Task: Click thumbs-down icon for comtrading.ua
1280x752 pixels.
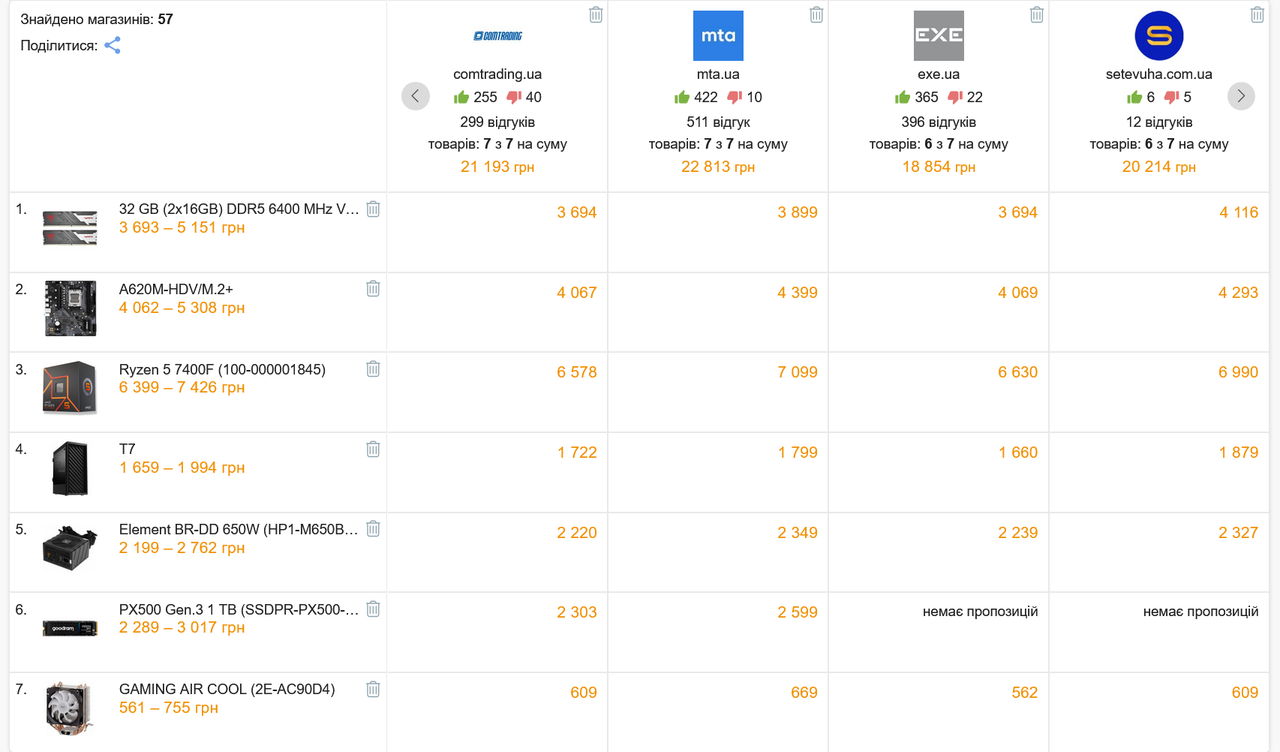Action: coord(514,97)
